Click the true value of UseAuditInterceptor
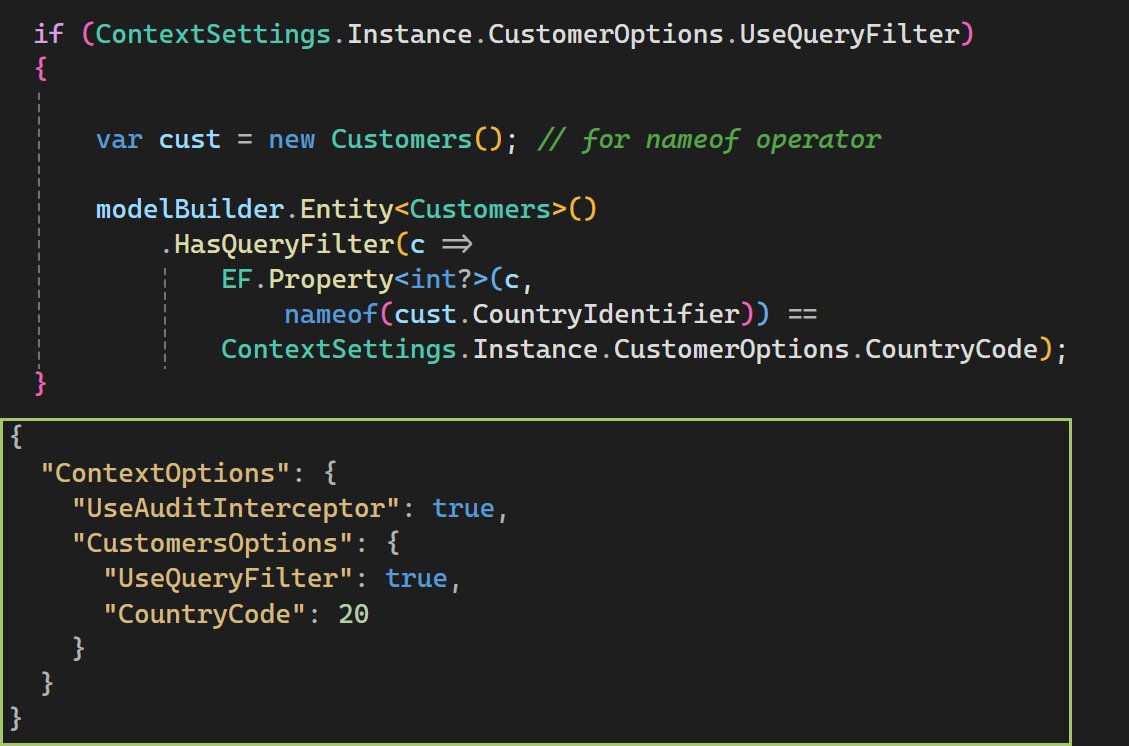Image resolution: width=1129 pixels, height=746 pixels. click(463, 508)
